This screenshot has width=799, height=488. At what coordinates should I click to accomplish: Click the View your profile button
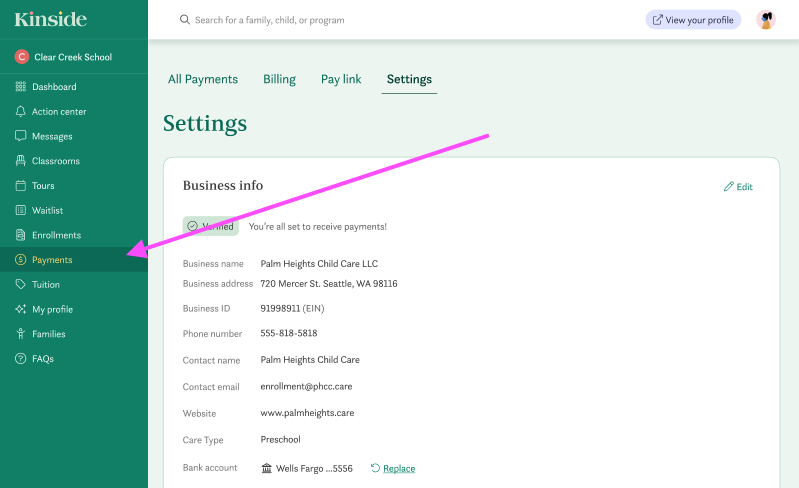point(693,20)
